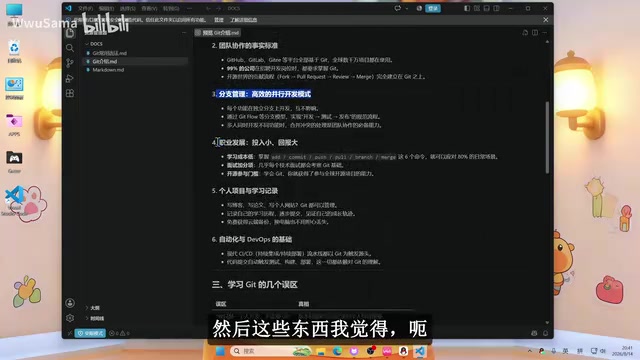Click the Manage link in restricted mode banner
The width and height of the screenshot is (640, 360).
click(x=219, y=20)
